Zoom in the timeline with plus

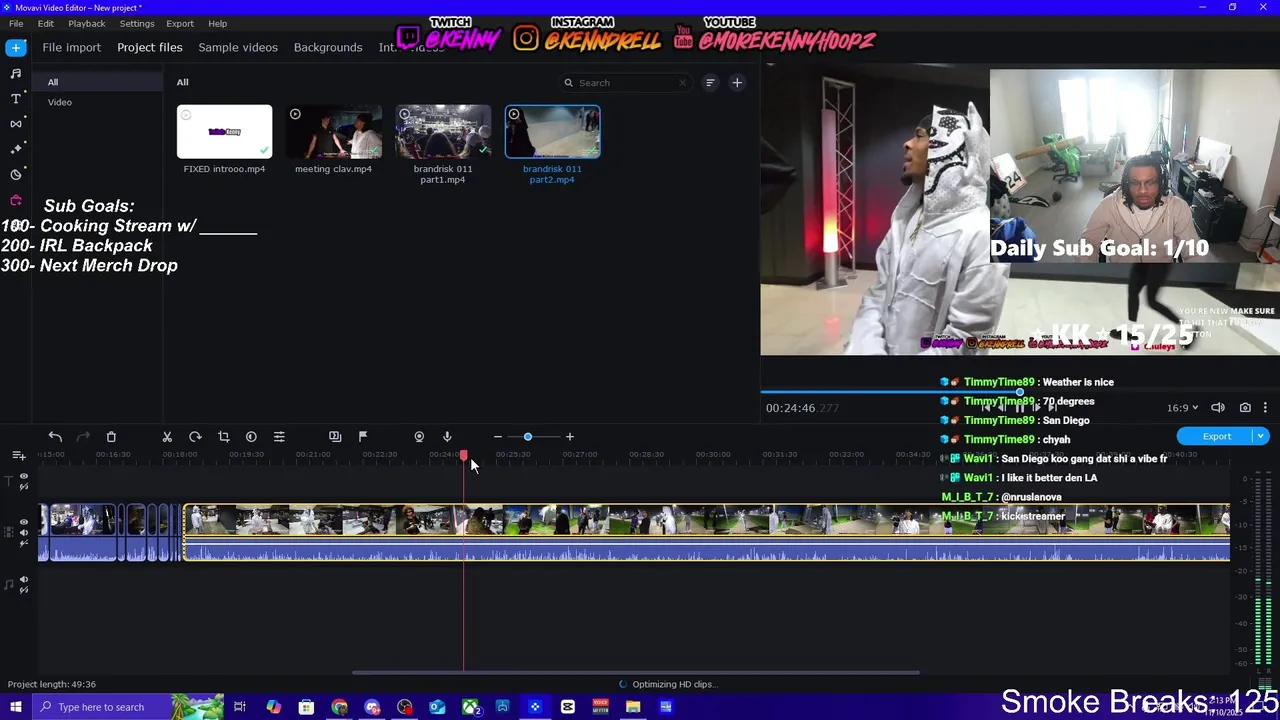pyautogui.click(x=570, y=437)
